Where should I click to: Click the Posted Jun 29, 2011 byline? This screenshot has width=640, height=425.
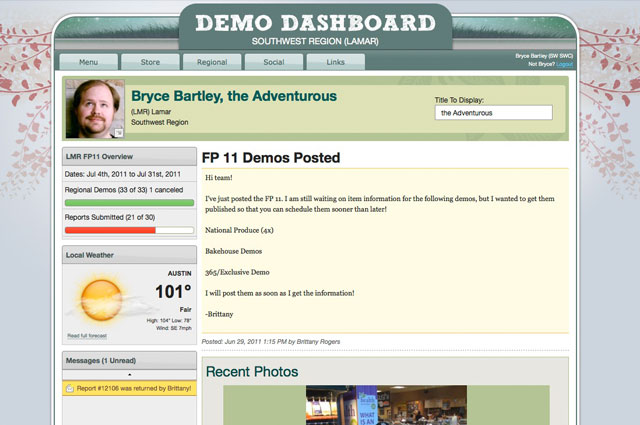click(271, 342)
